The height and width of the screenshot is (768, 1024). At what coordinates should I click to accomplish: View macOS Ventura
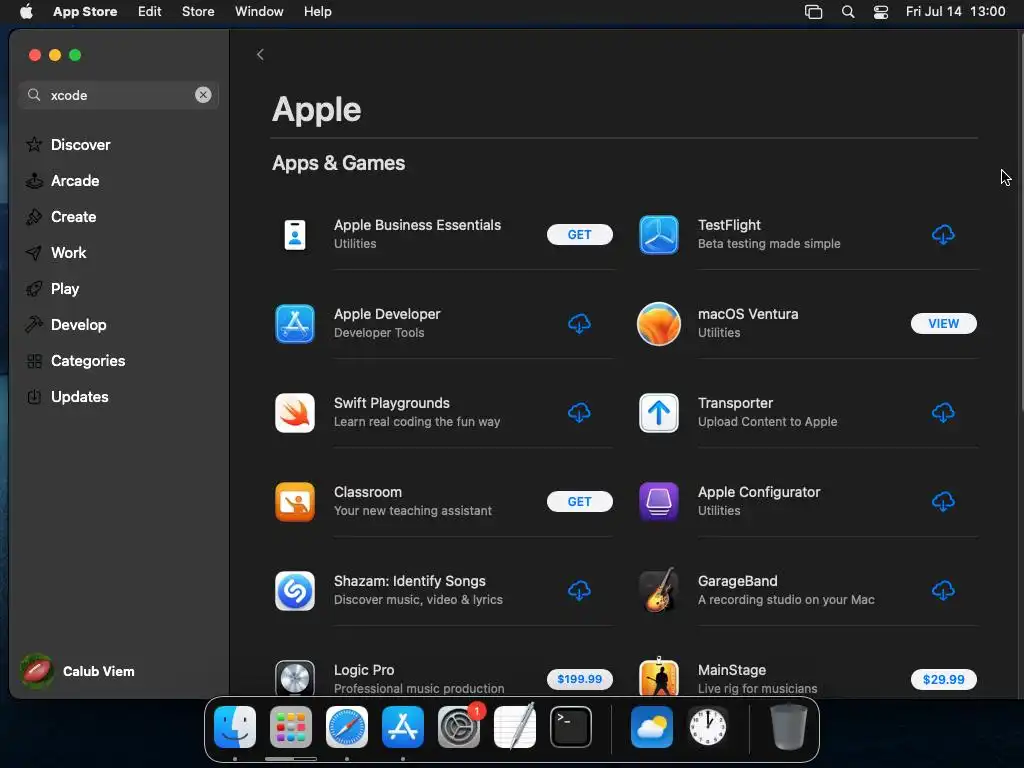pos(943,323)
